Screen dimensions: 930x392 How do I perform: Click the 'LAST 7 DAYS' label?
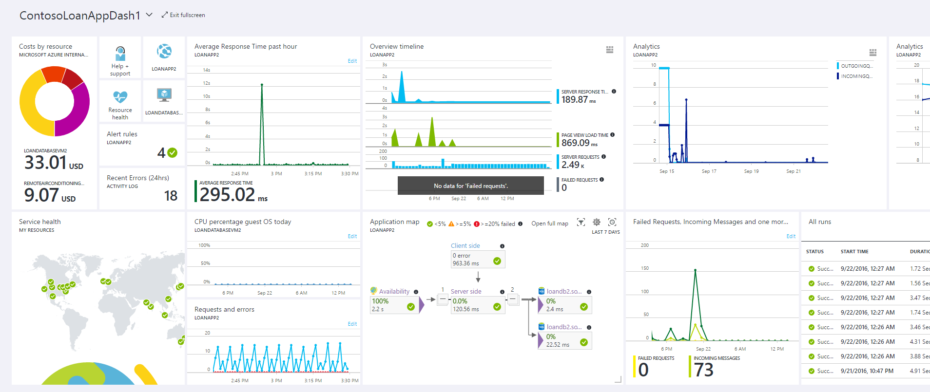606,232
